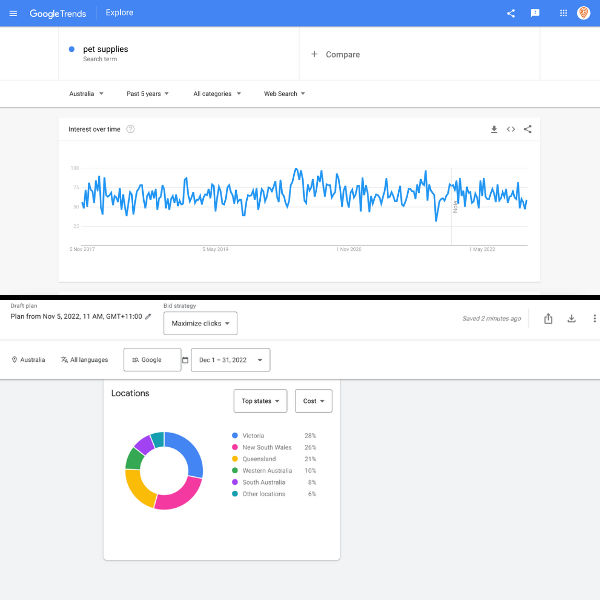600x600 pixels.
Task: Open the plan more options menu
Action: click(594, 318)
